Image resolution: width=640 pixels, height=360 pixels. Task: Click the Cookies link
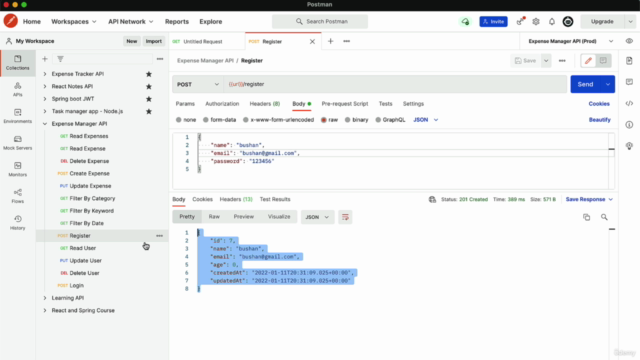(x=599, y=104)
